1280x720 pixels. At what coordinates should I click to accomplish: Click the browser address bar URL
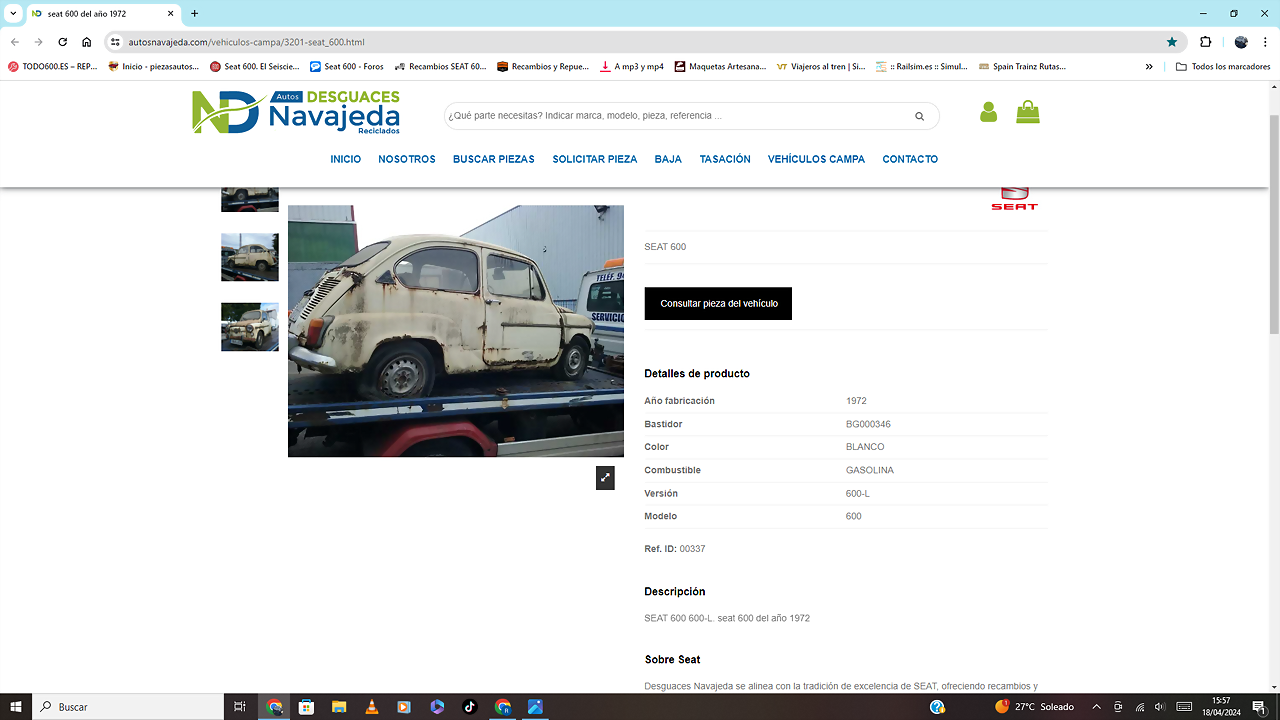[x=246, y=42]
